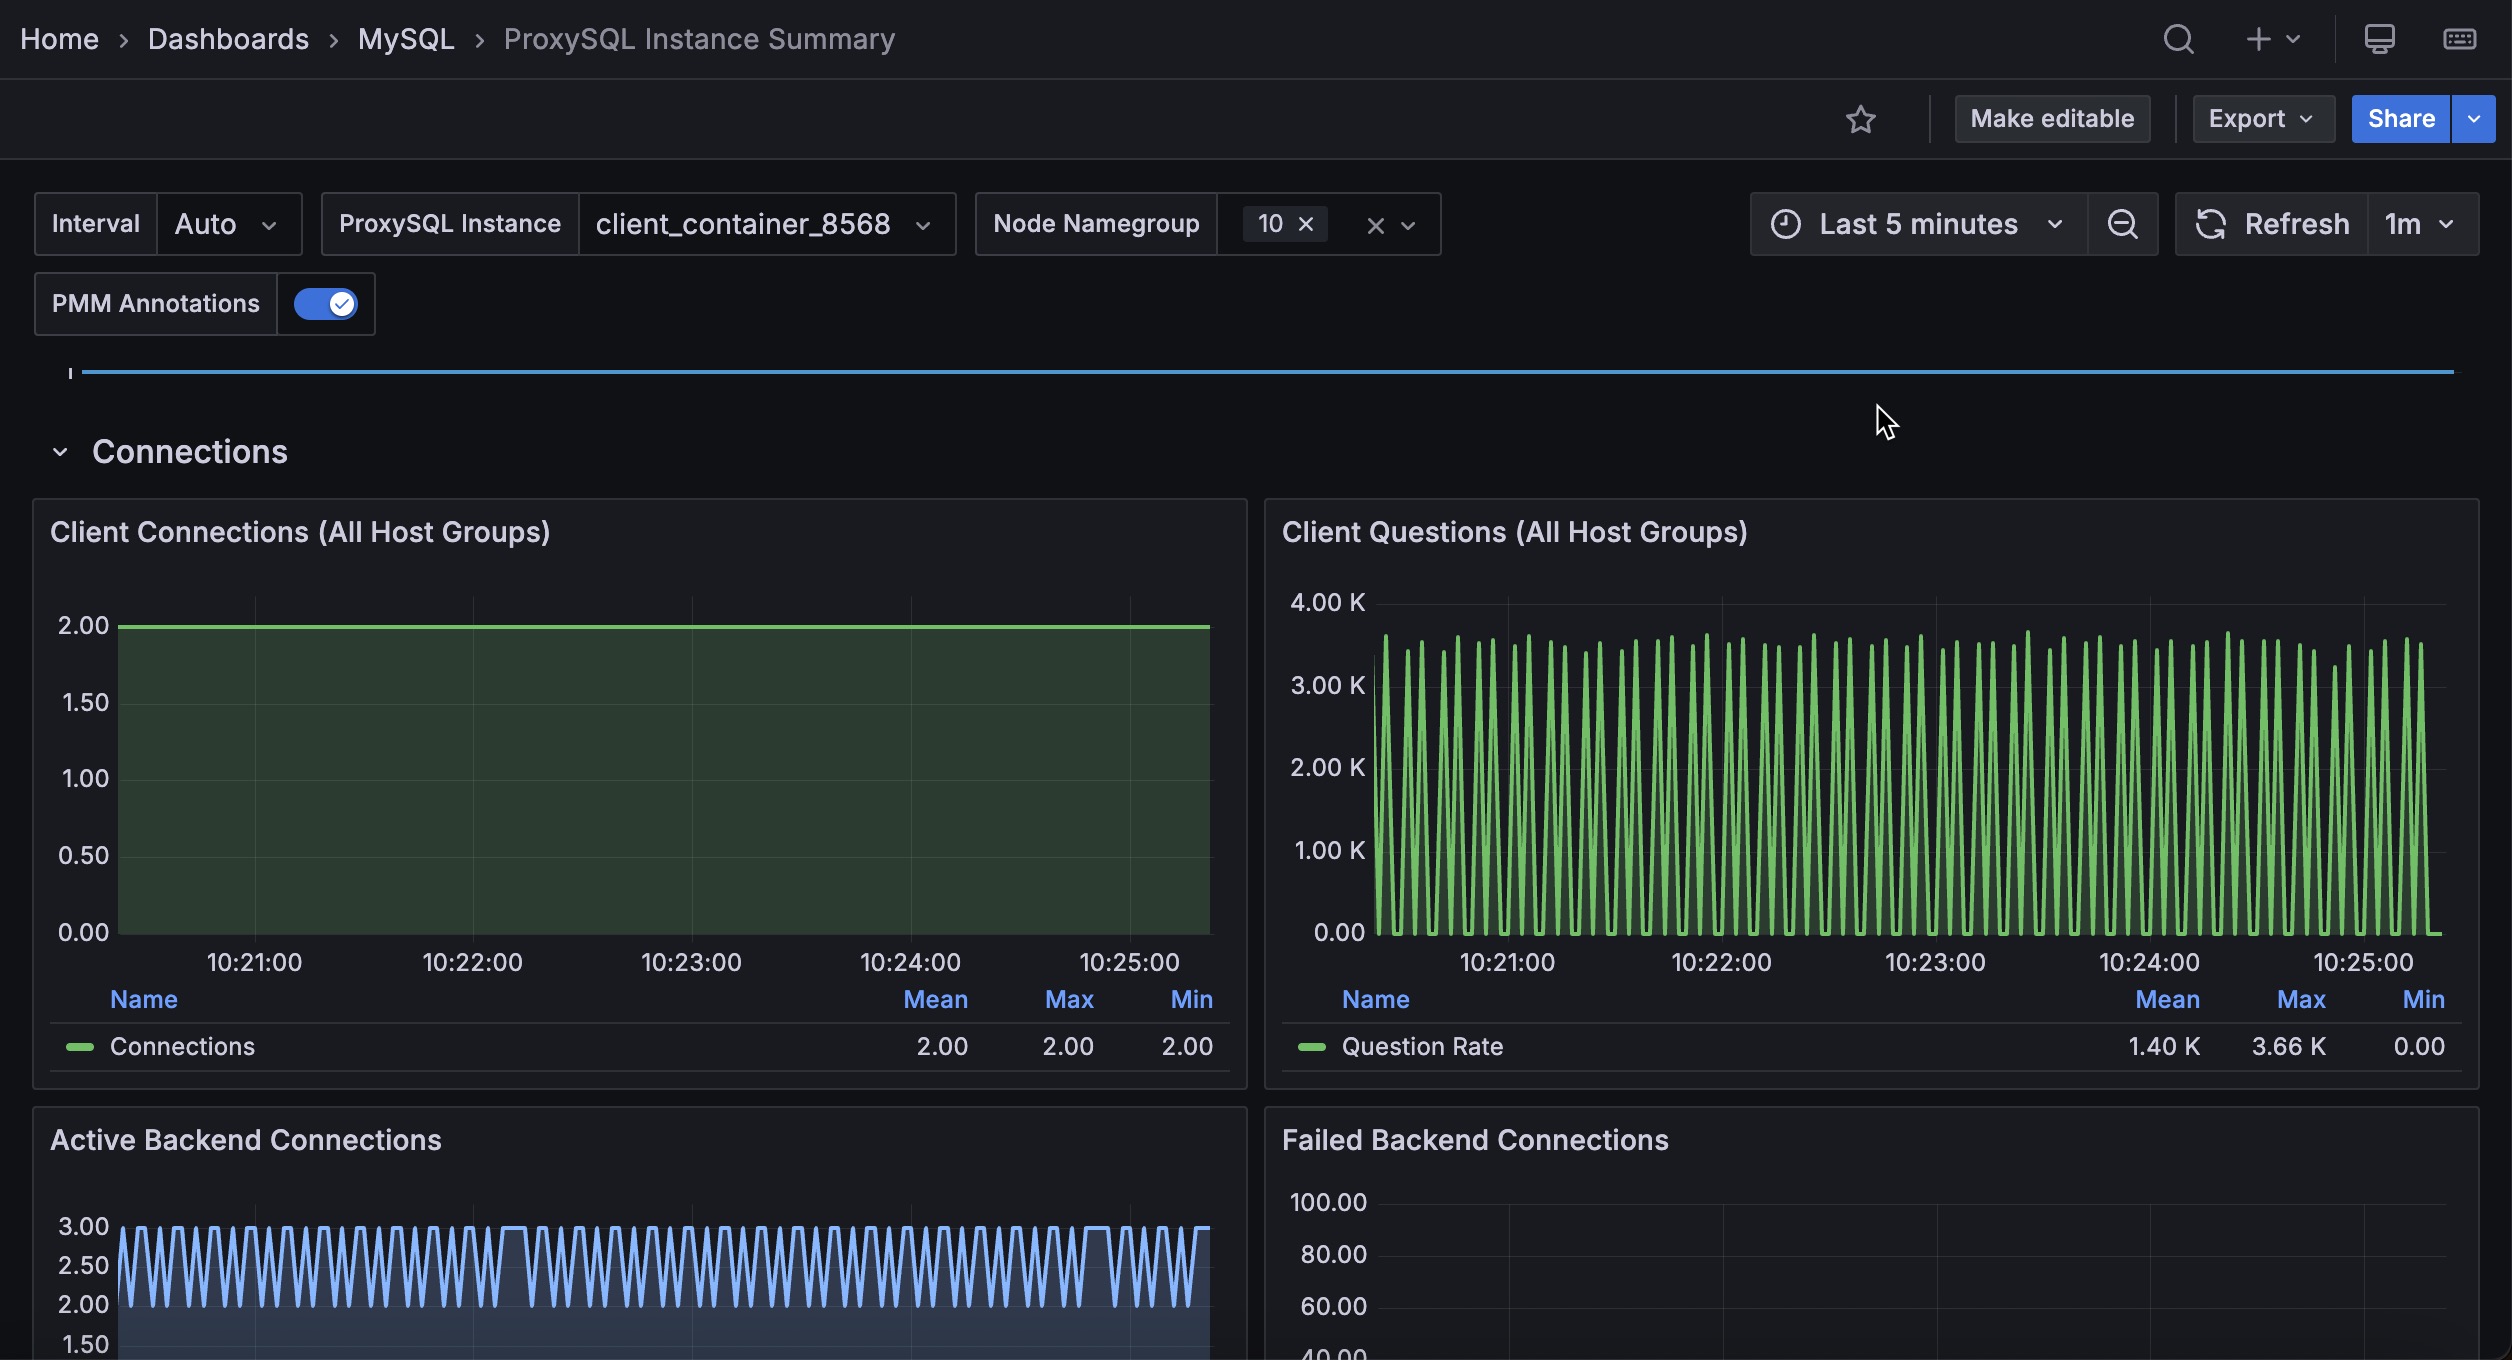Remove the 10 Node Namegroup tag

(1306, 224)
